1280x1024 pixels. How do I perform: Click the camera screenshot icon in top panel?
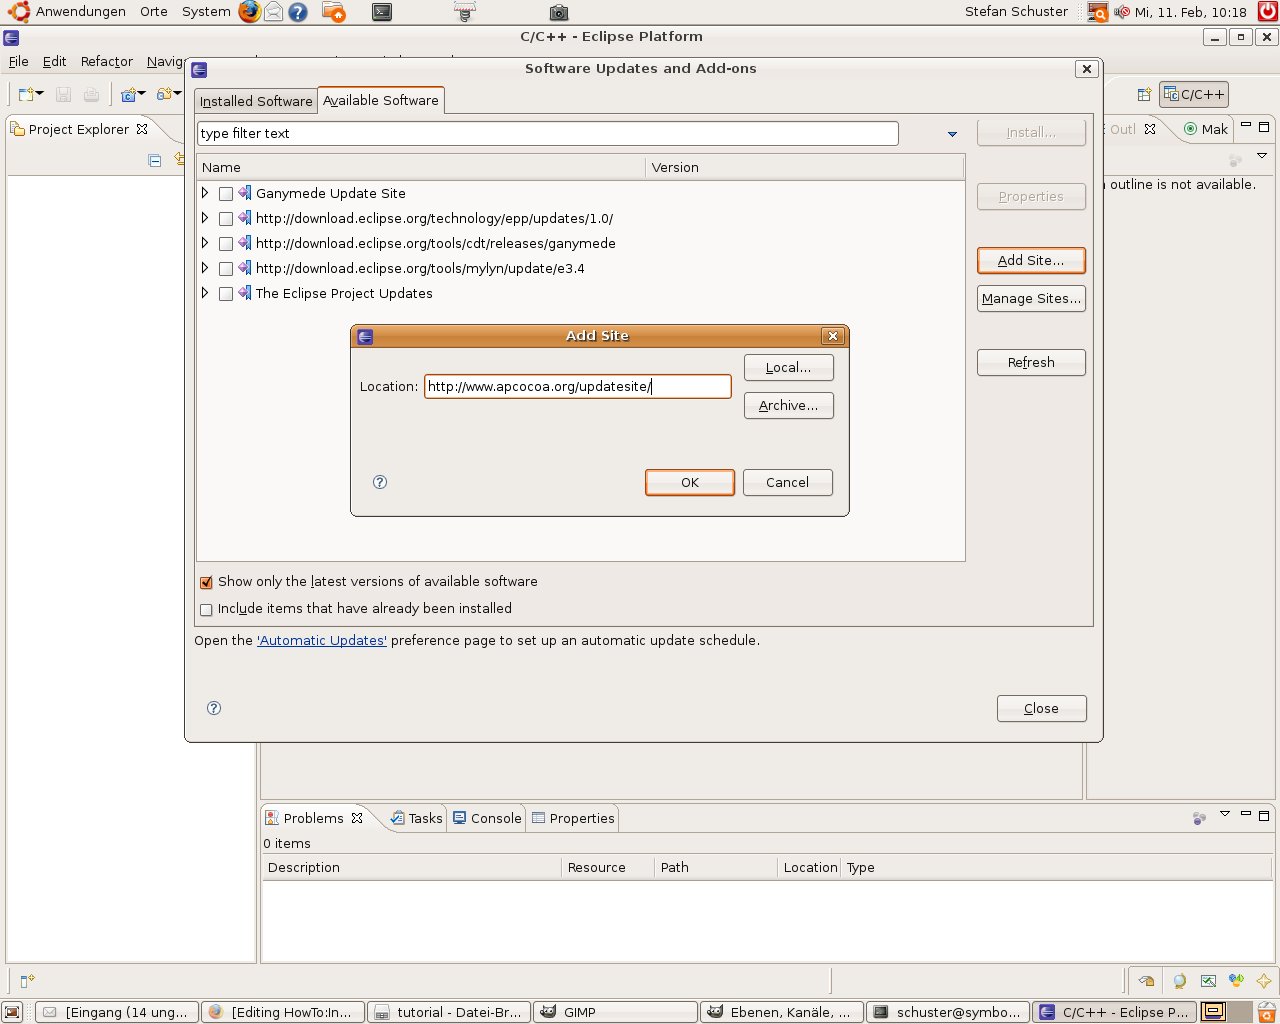(x=559, y=12)
